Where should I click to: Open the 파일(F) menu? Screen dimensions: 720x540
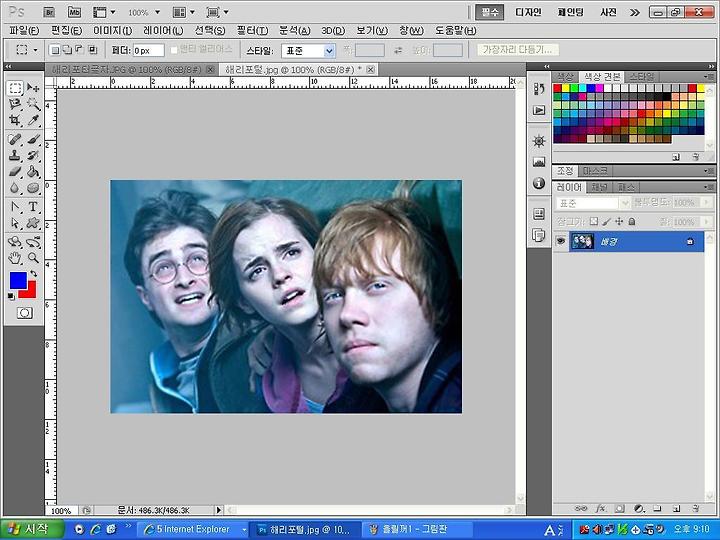click(24, 31)
